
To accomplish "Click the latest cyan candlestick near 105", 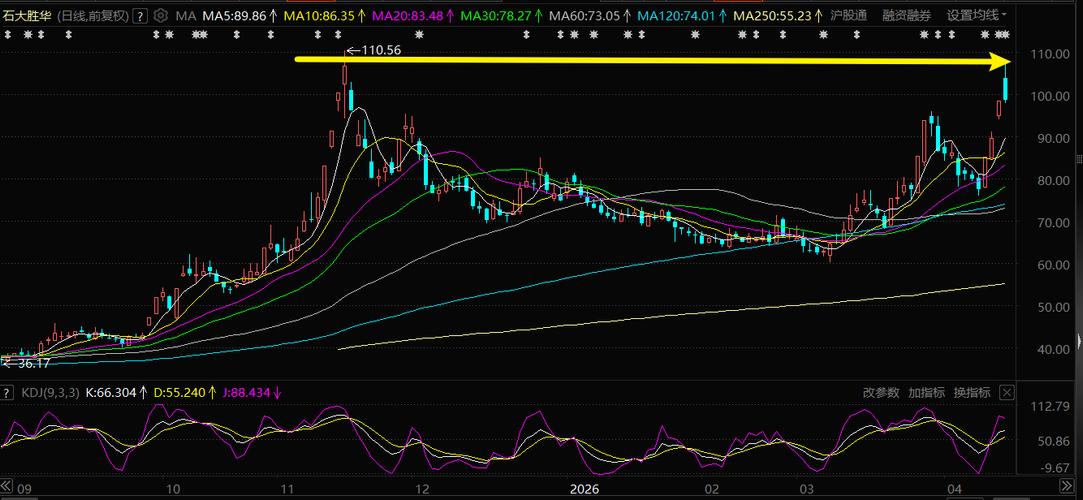I will (x=1006, y=88).
